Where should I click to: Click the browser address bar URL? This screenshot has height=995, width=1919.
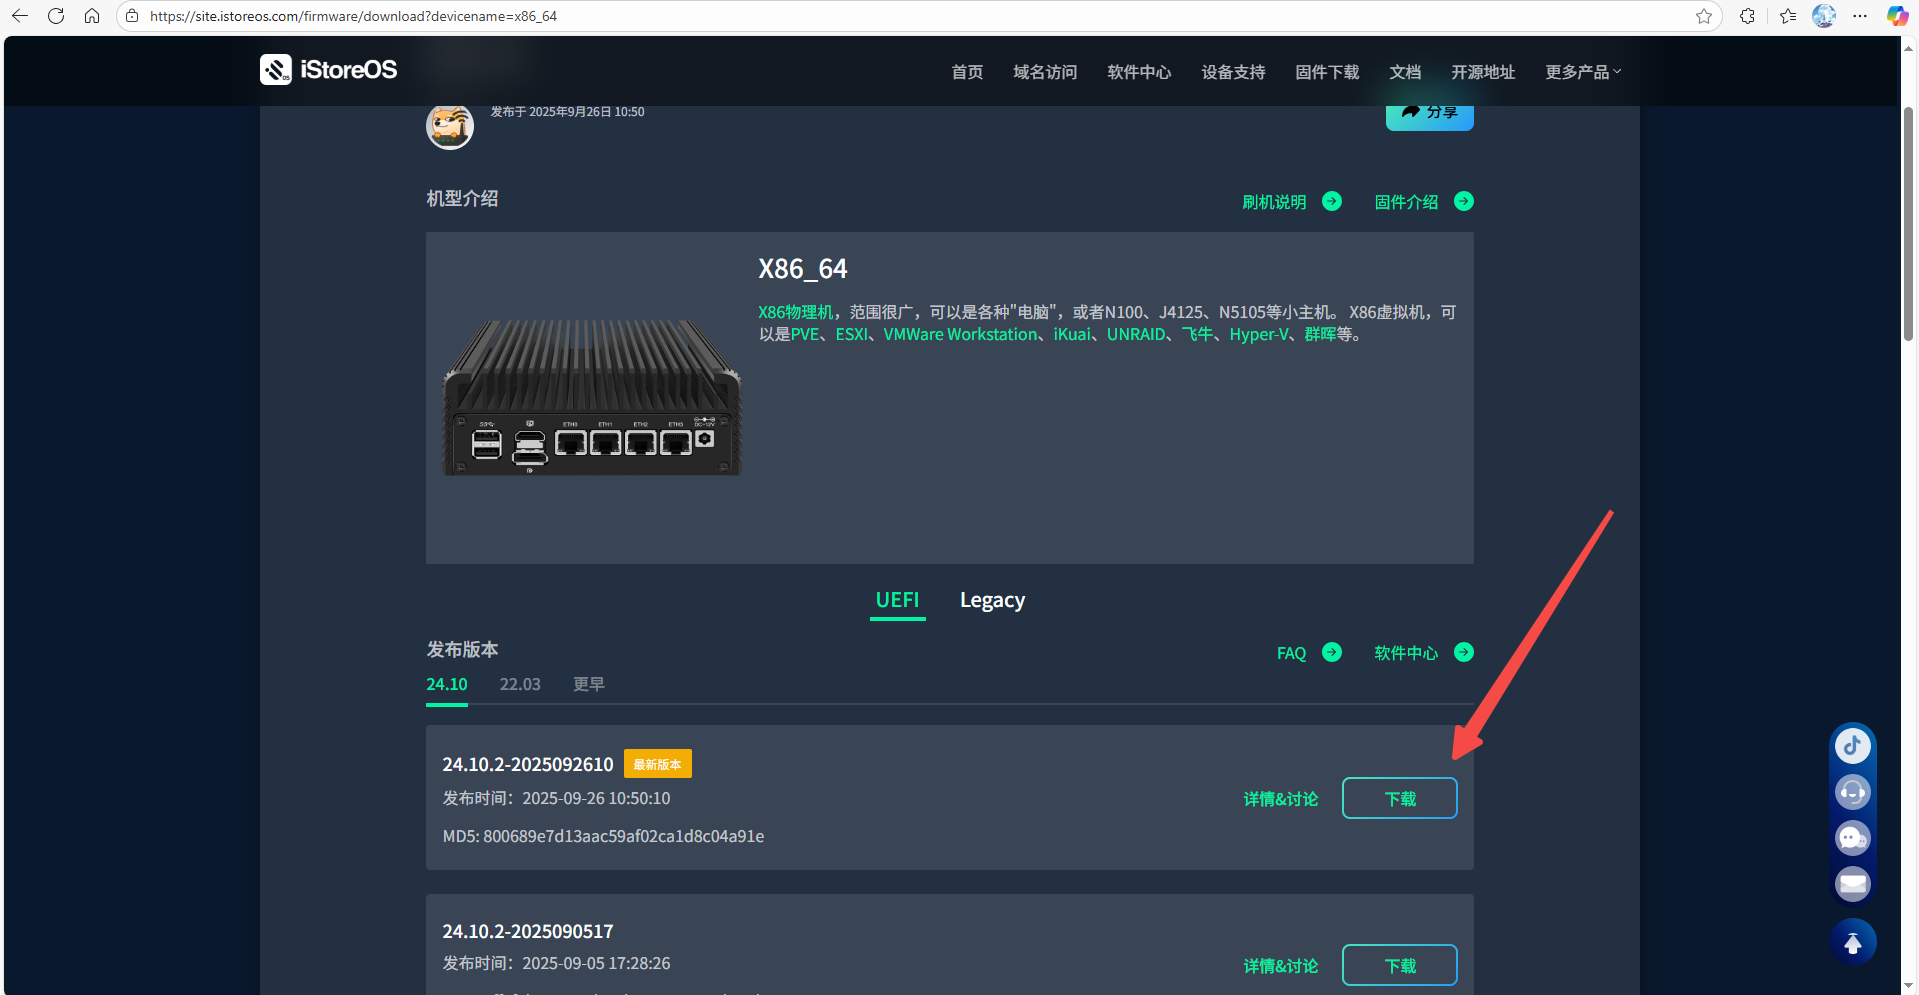click(x=353, y=16)
